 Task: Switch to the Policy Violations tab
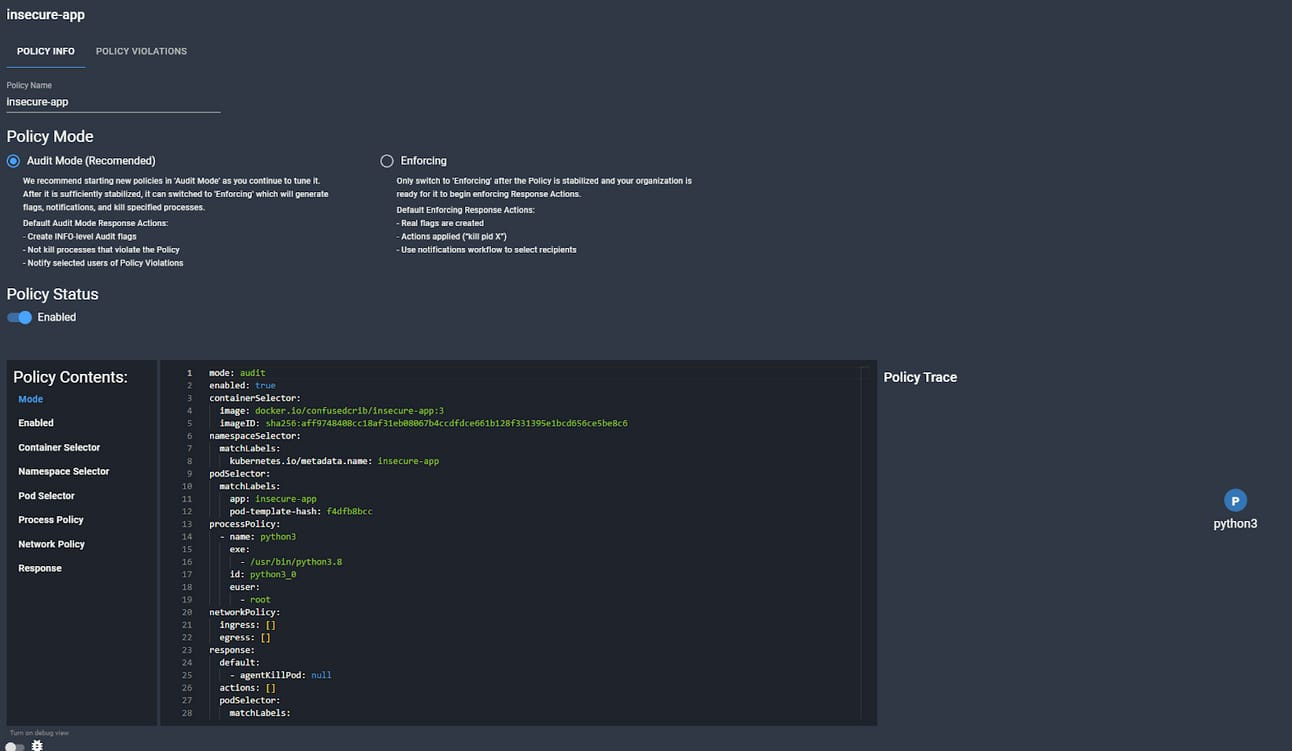pyautogui.click(x=141, y=51)
